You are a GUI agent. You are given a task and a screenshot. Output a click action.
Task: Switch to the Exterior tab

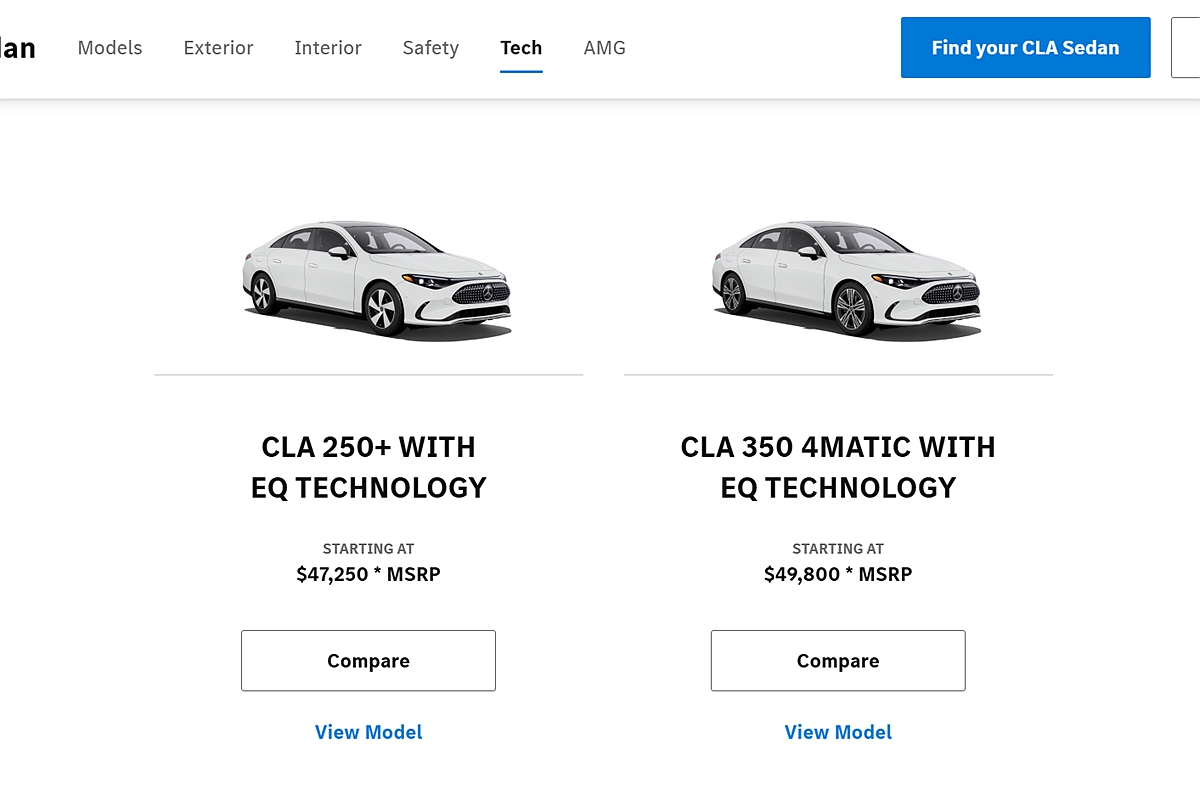[x=218, y=48]
